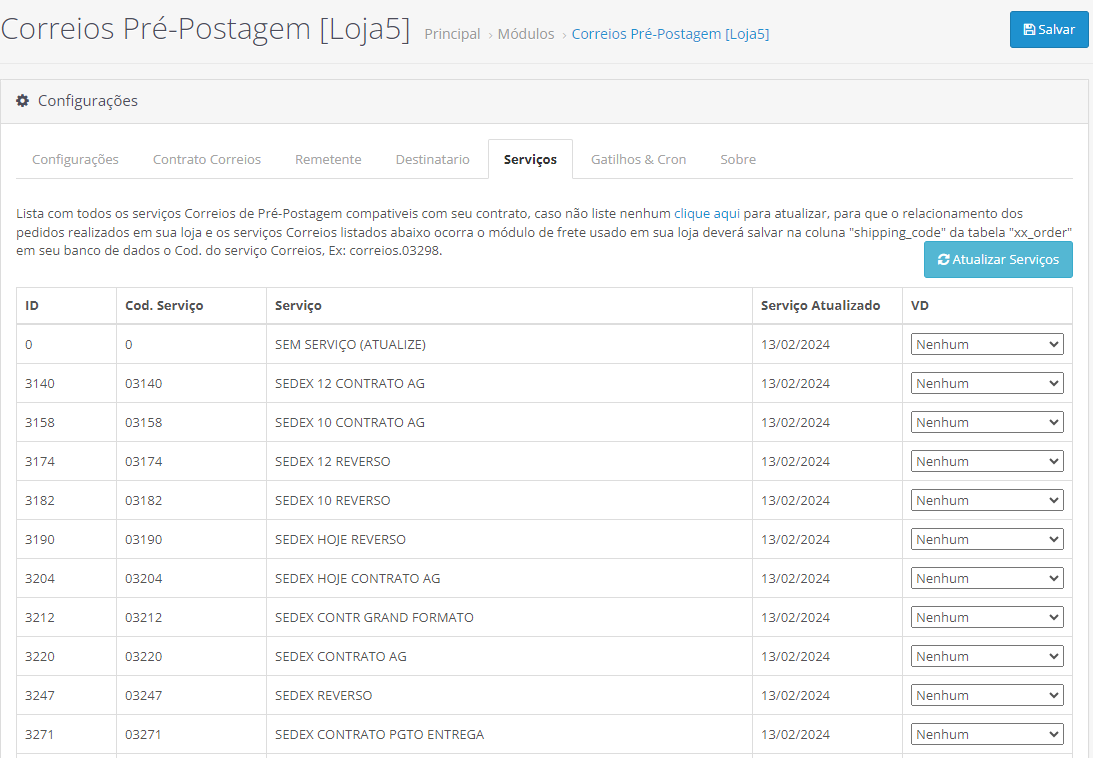Open VD dropdown for SEDEX 12 CONTRATO AG
Screen dimensions: 1093x758
pos(987,383)
